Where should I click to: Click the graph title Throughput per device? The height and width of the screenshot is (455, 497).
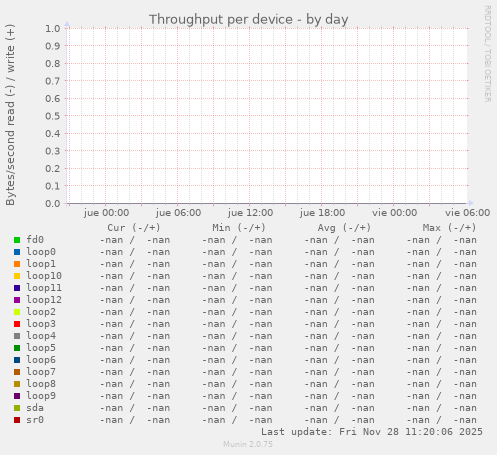[249, 20]
